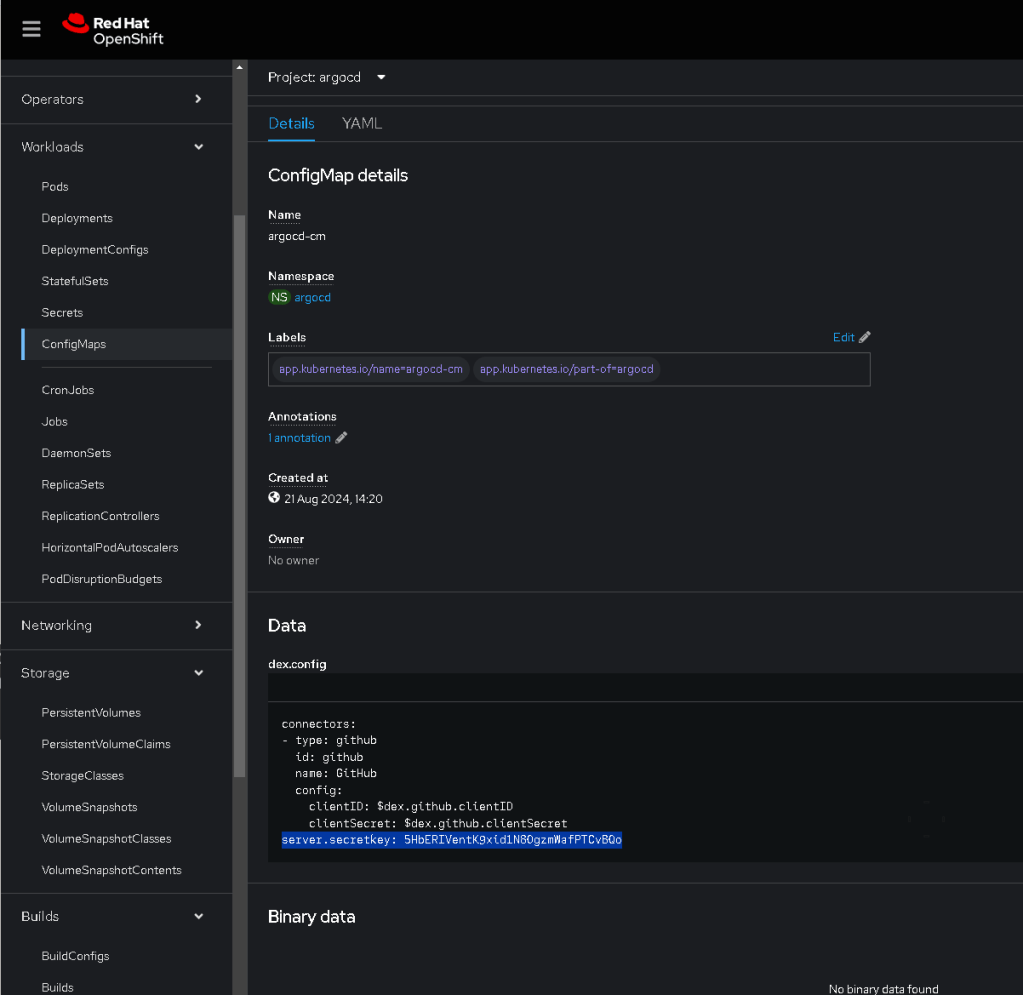The height and width of the screenshot is (995, 1023).
Task: Go to Builds page link
Action: pos(57,987)
